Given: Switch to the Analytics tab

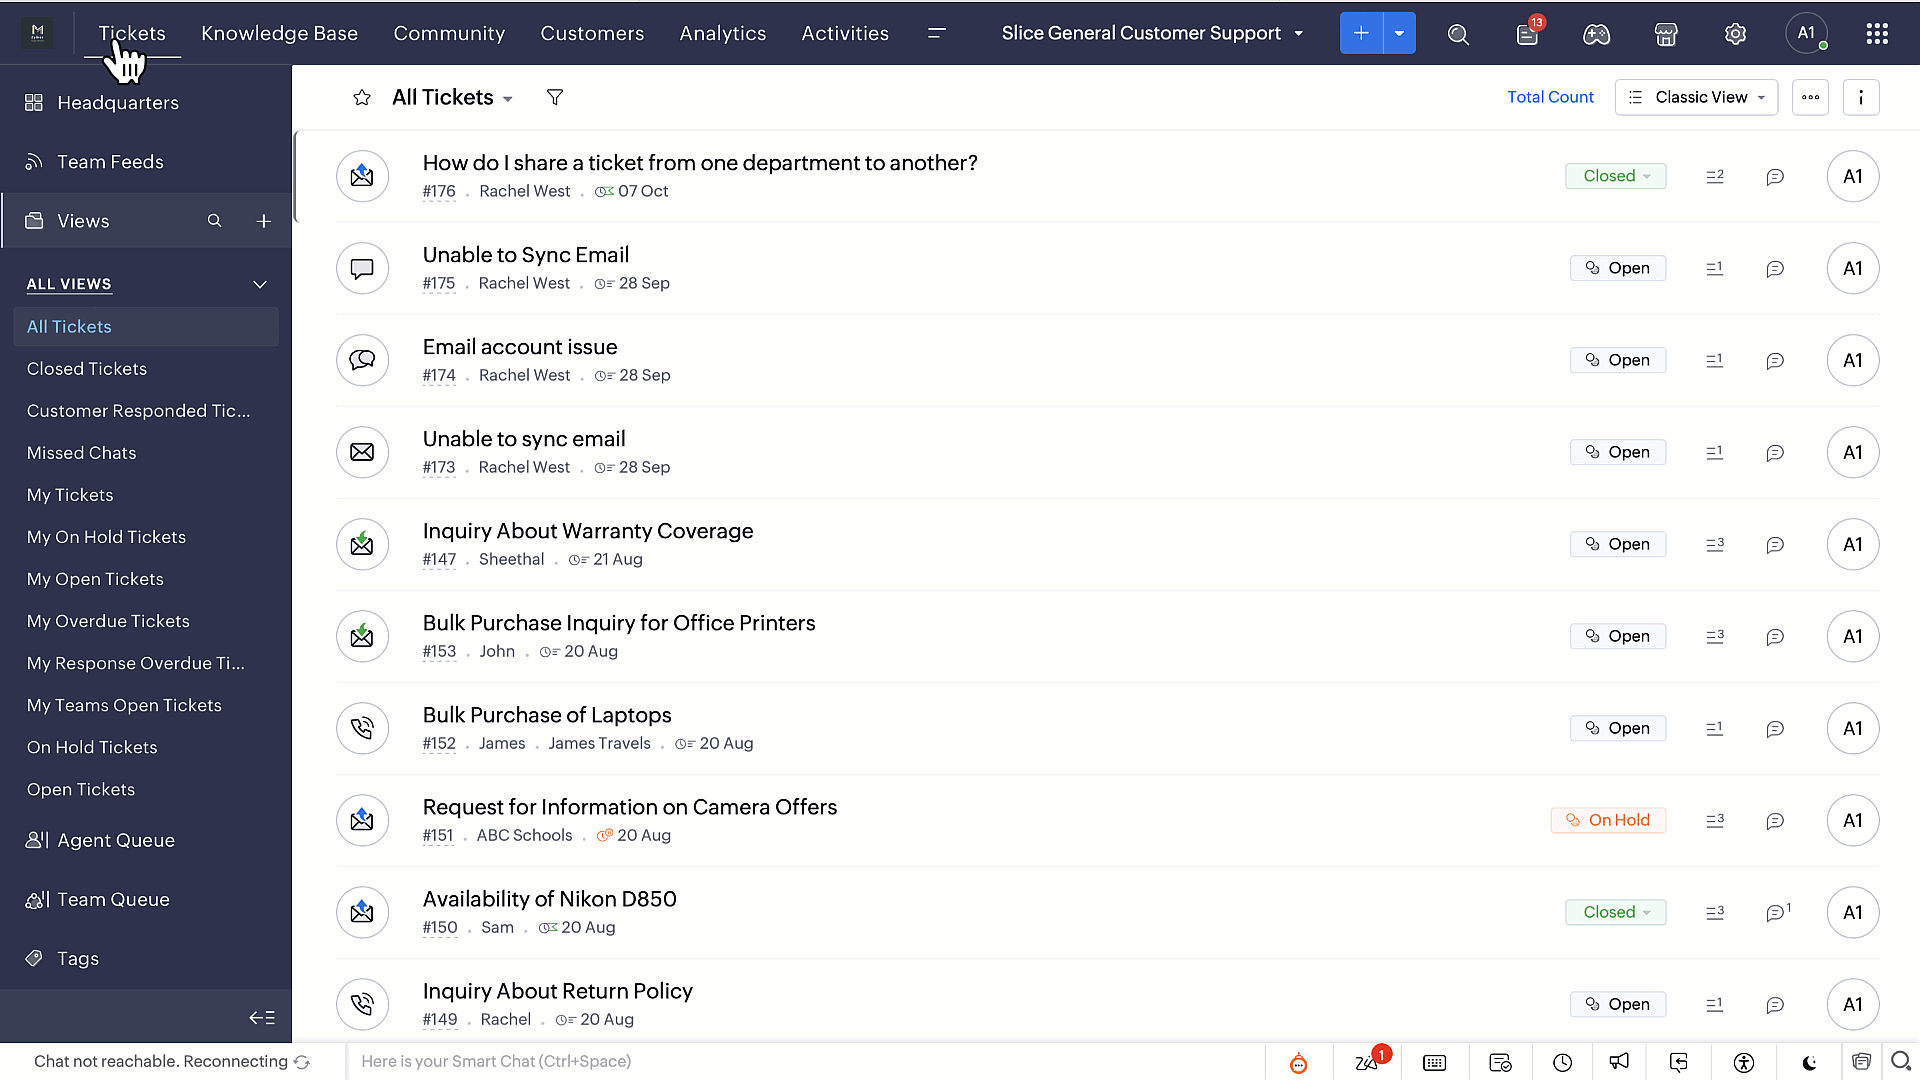Looking at the screenshot, I should point(722,33).
